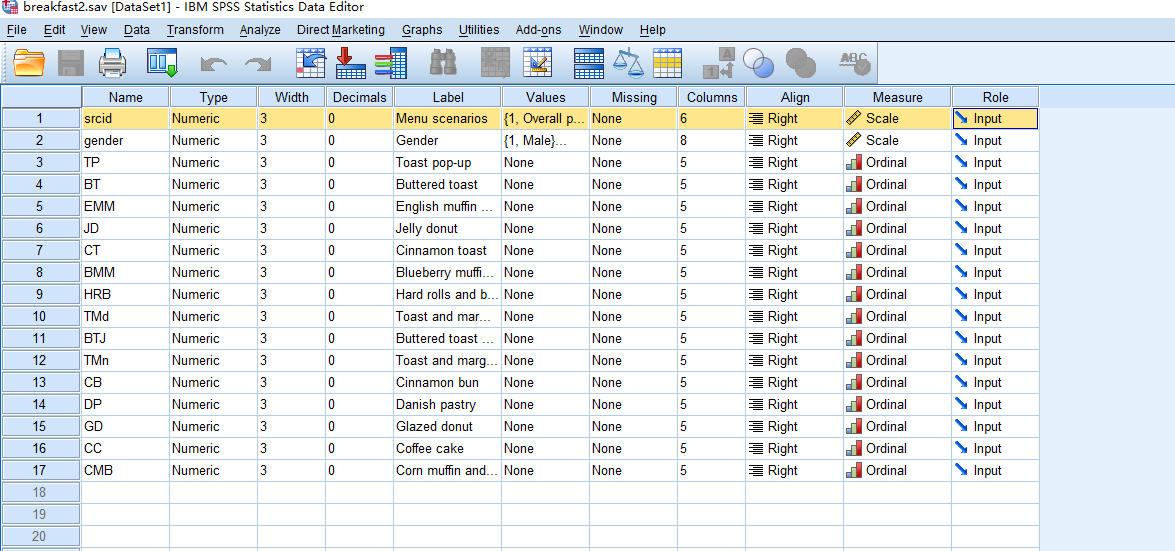Recall recently used dialogs icon

click(x=162, y=63)
